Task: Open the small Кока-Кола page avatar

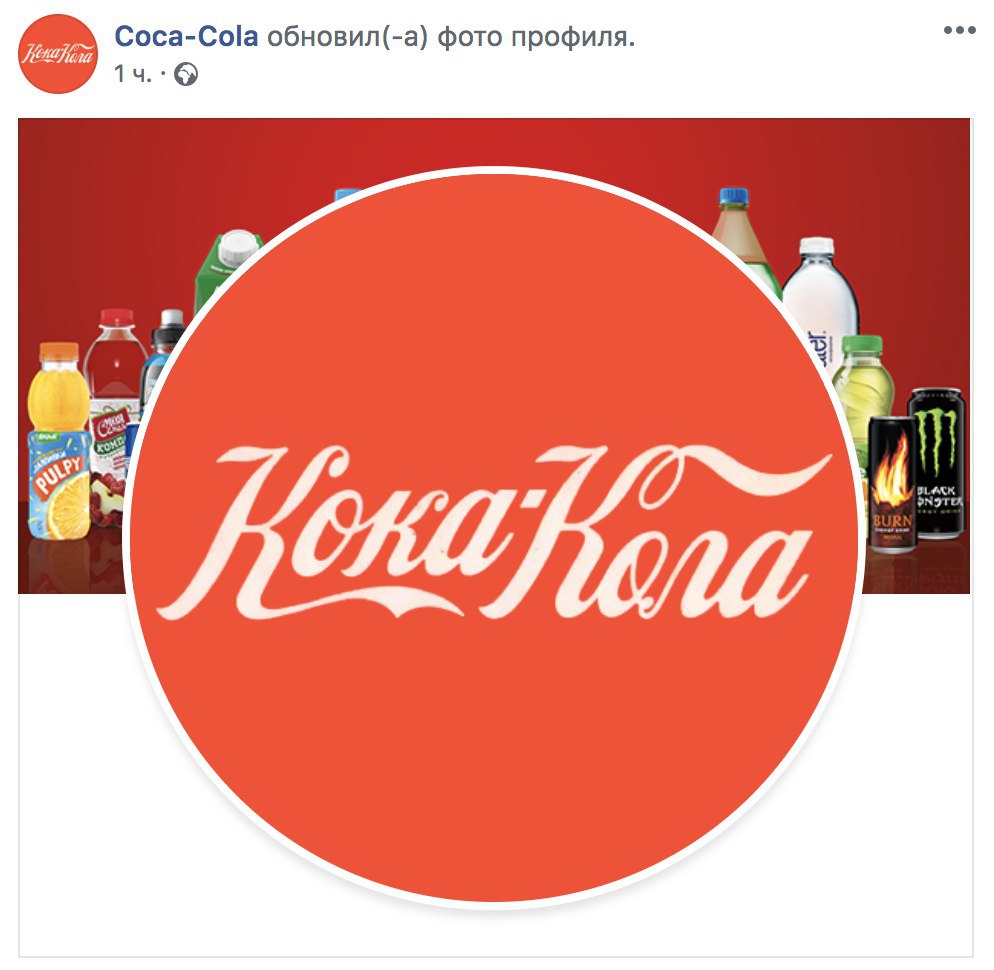Action: 58,54
